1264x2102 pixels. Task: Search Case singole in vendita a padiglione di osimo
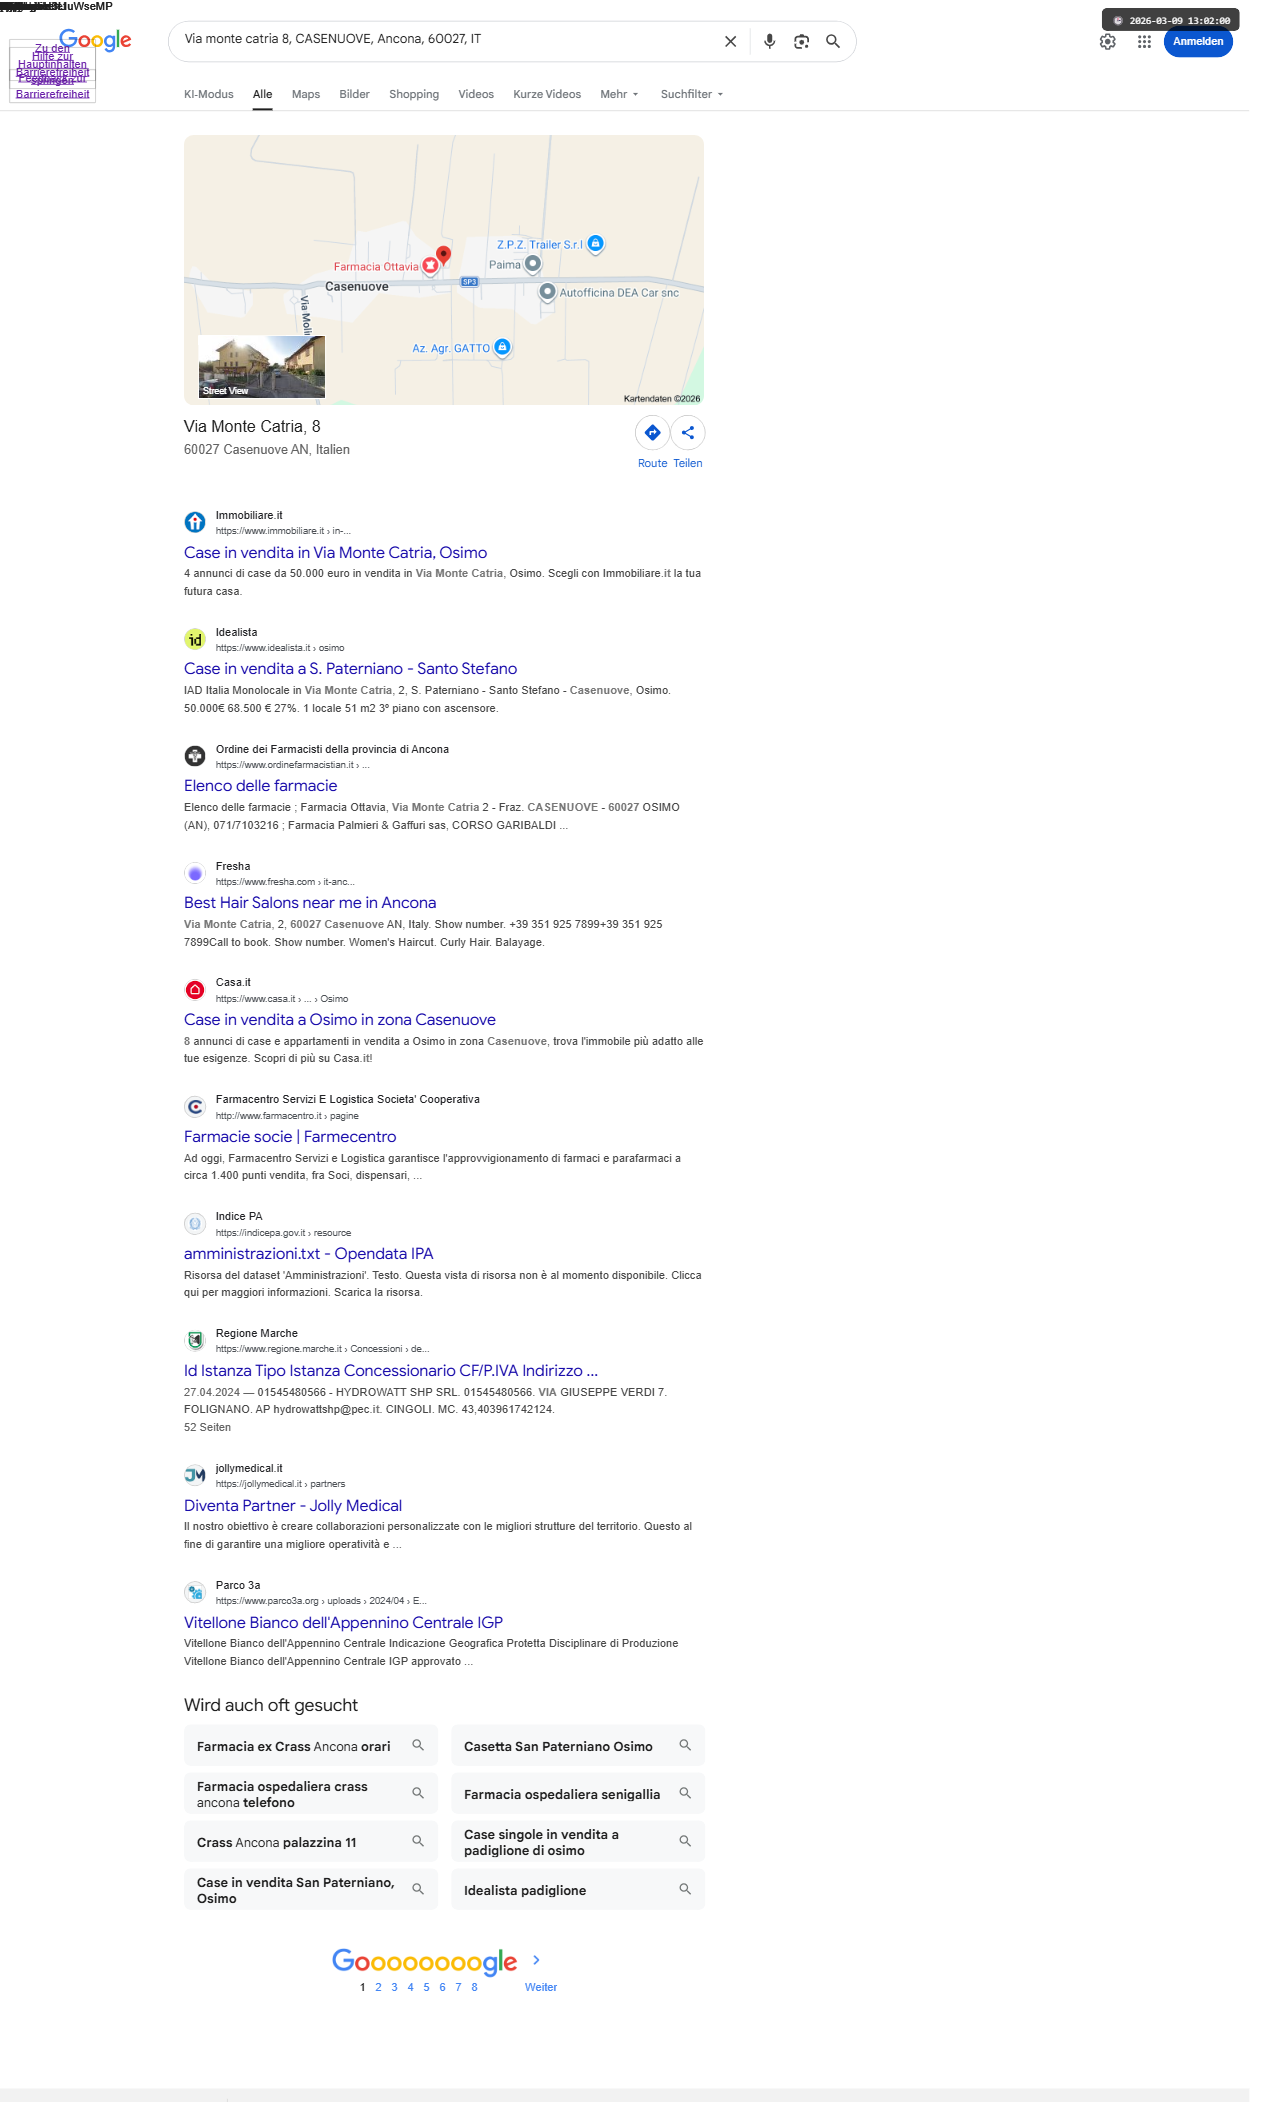pos(578,1842)
